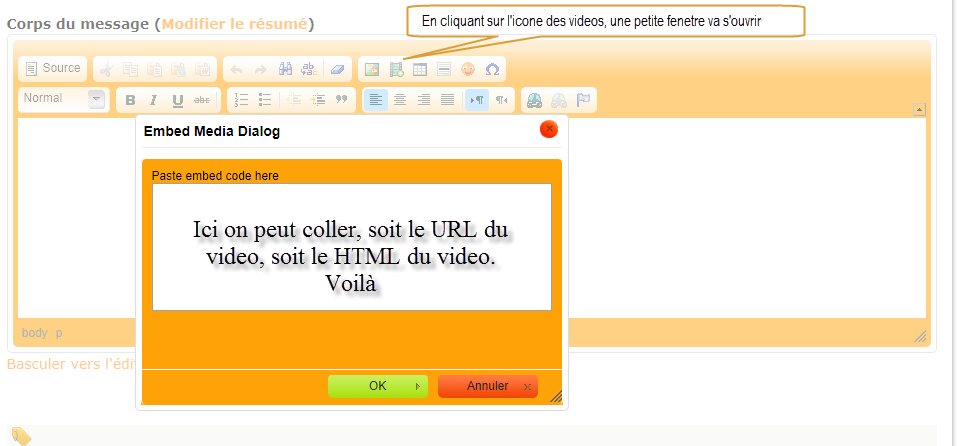Align text right

(x=424, y=100)
